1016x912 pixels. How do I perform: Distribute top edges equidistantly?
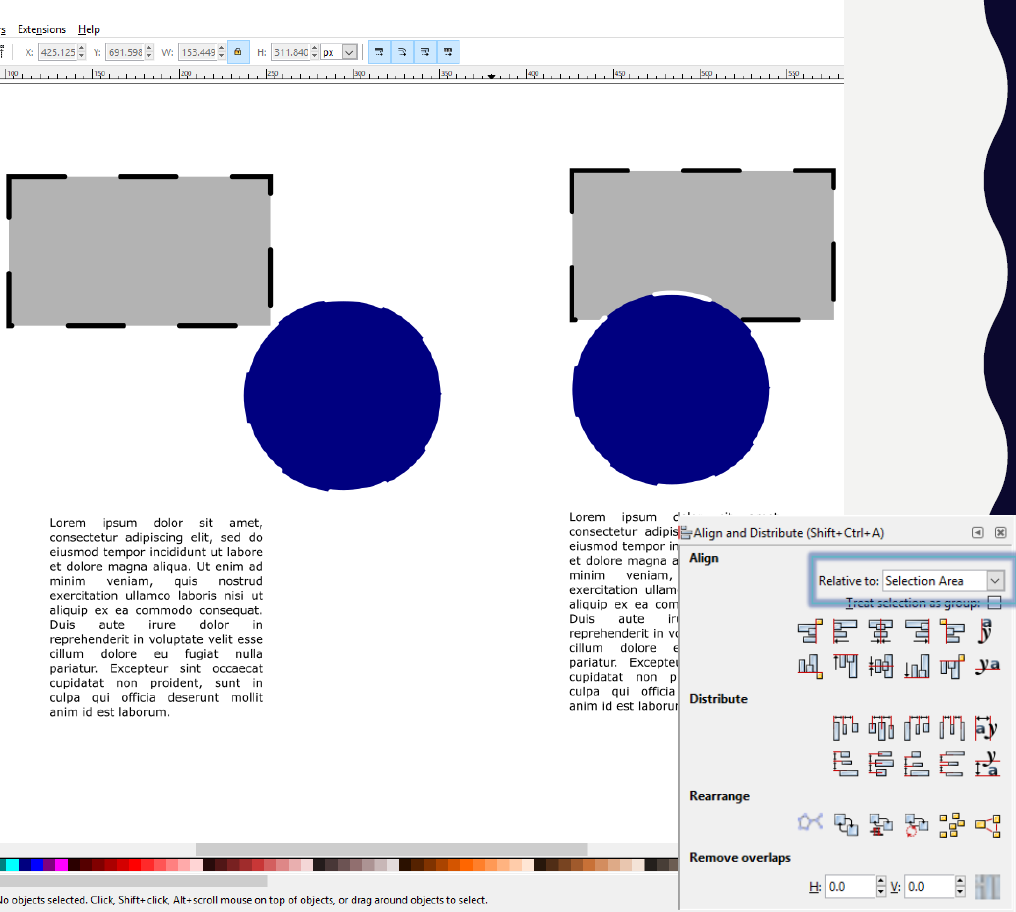[845, 764]
